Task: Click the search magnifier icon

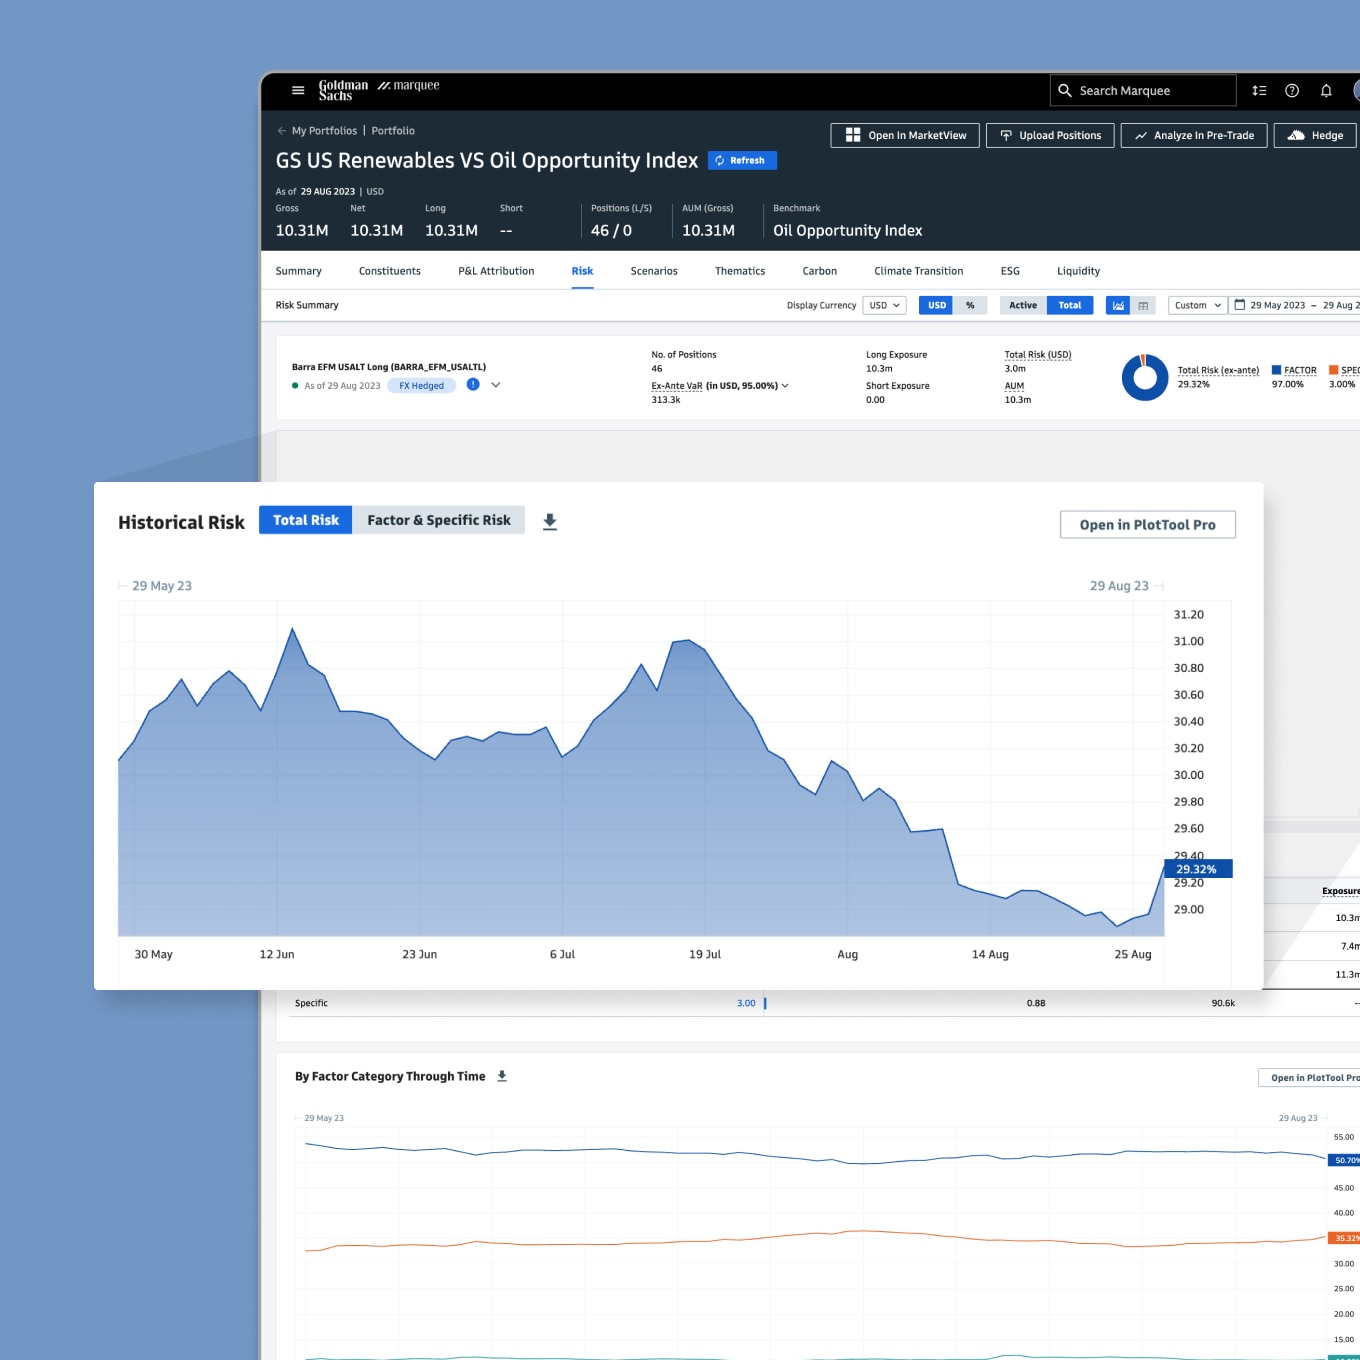Action: [1065, 90]
